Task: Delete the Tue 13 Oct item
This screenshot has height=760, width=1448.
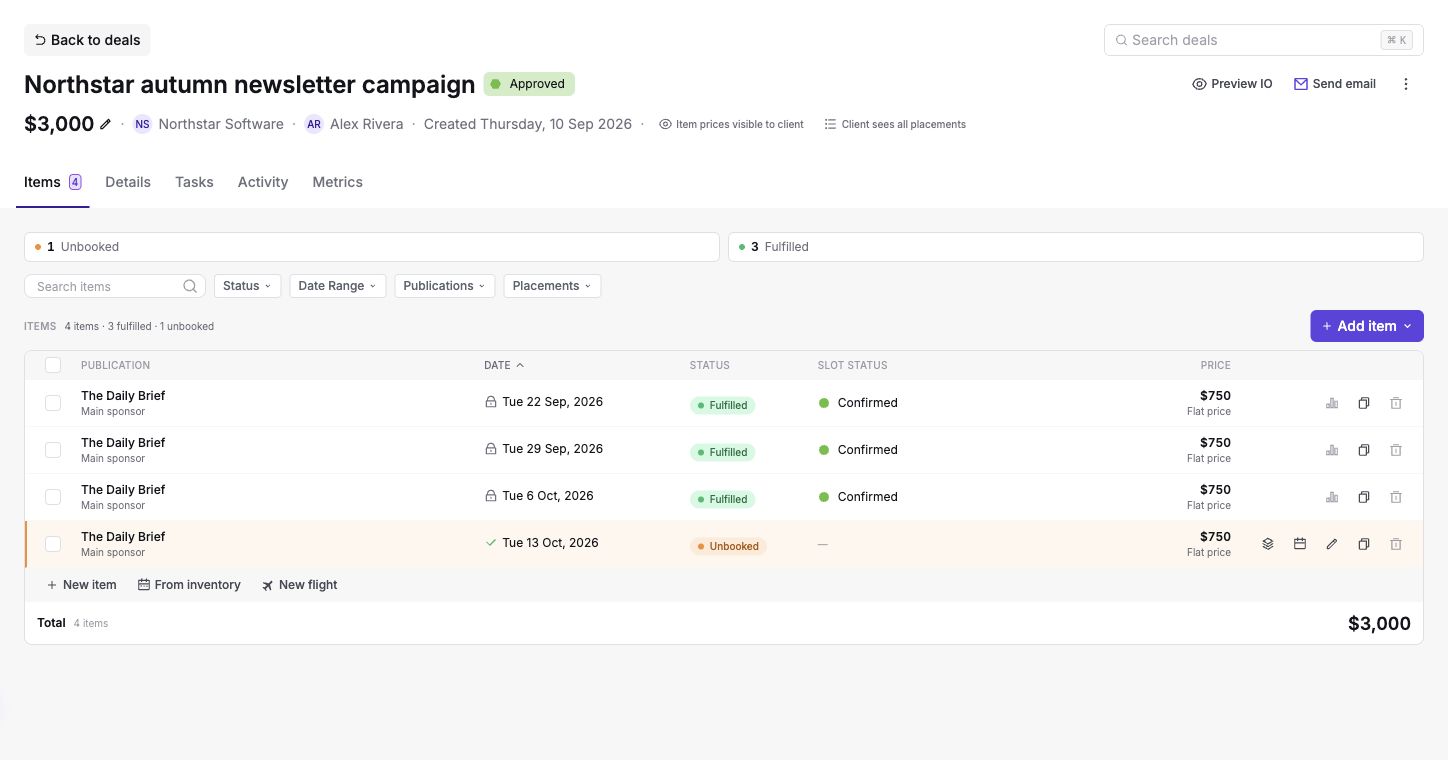Action: point(1396,544)
